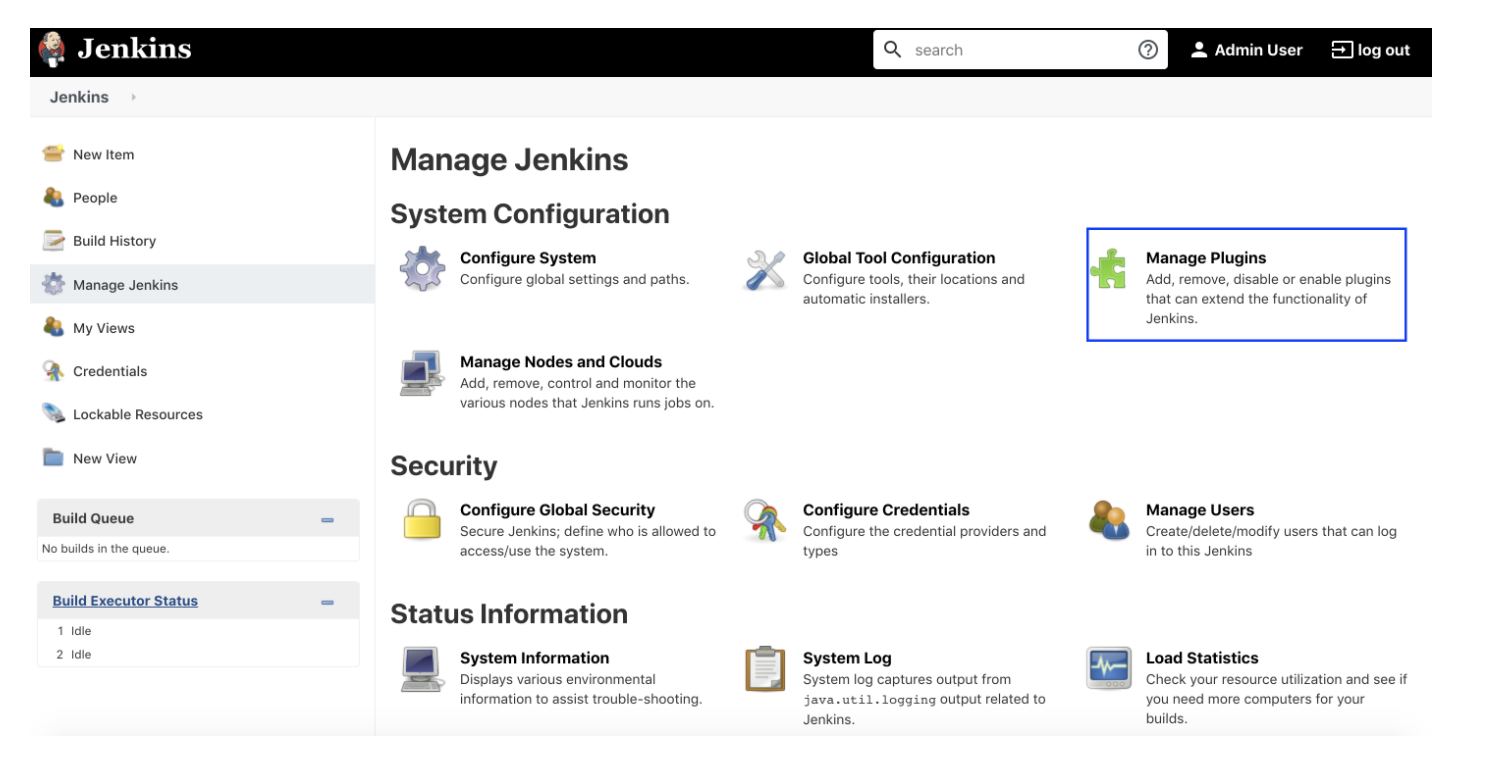Click the log out link text
Viewport: 1494px width, 778px height.
[x=1383, y=50]
